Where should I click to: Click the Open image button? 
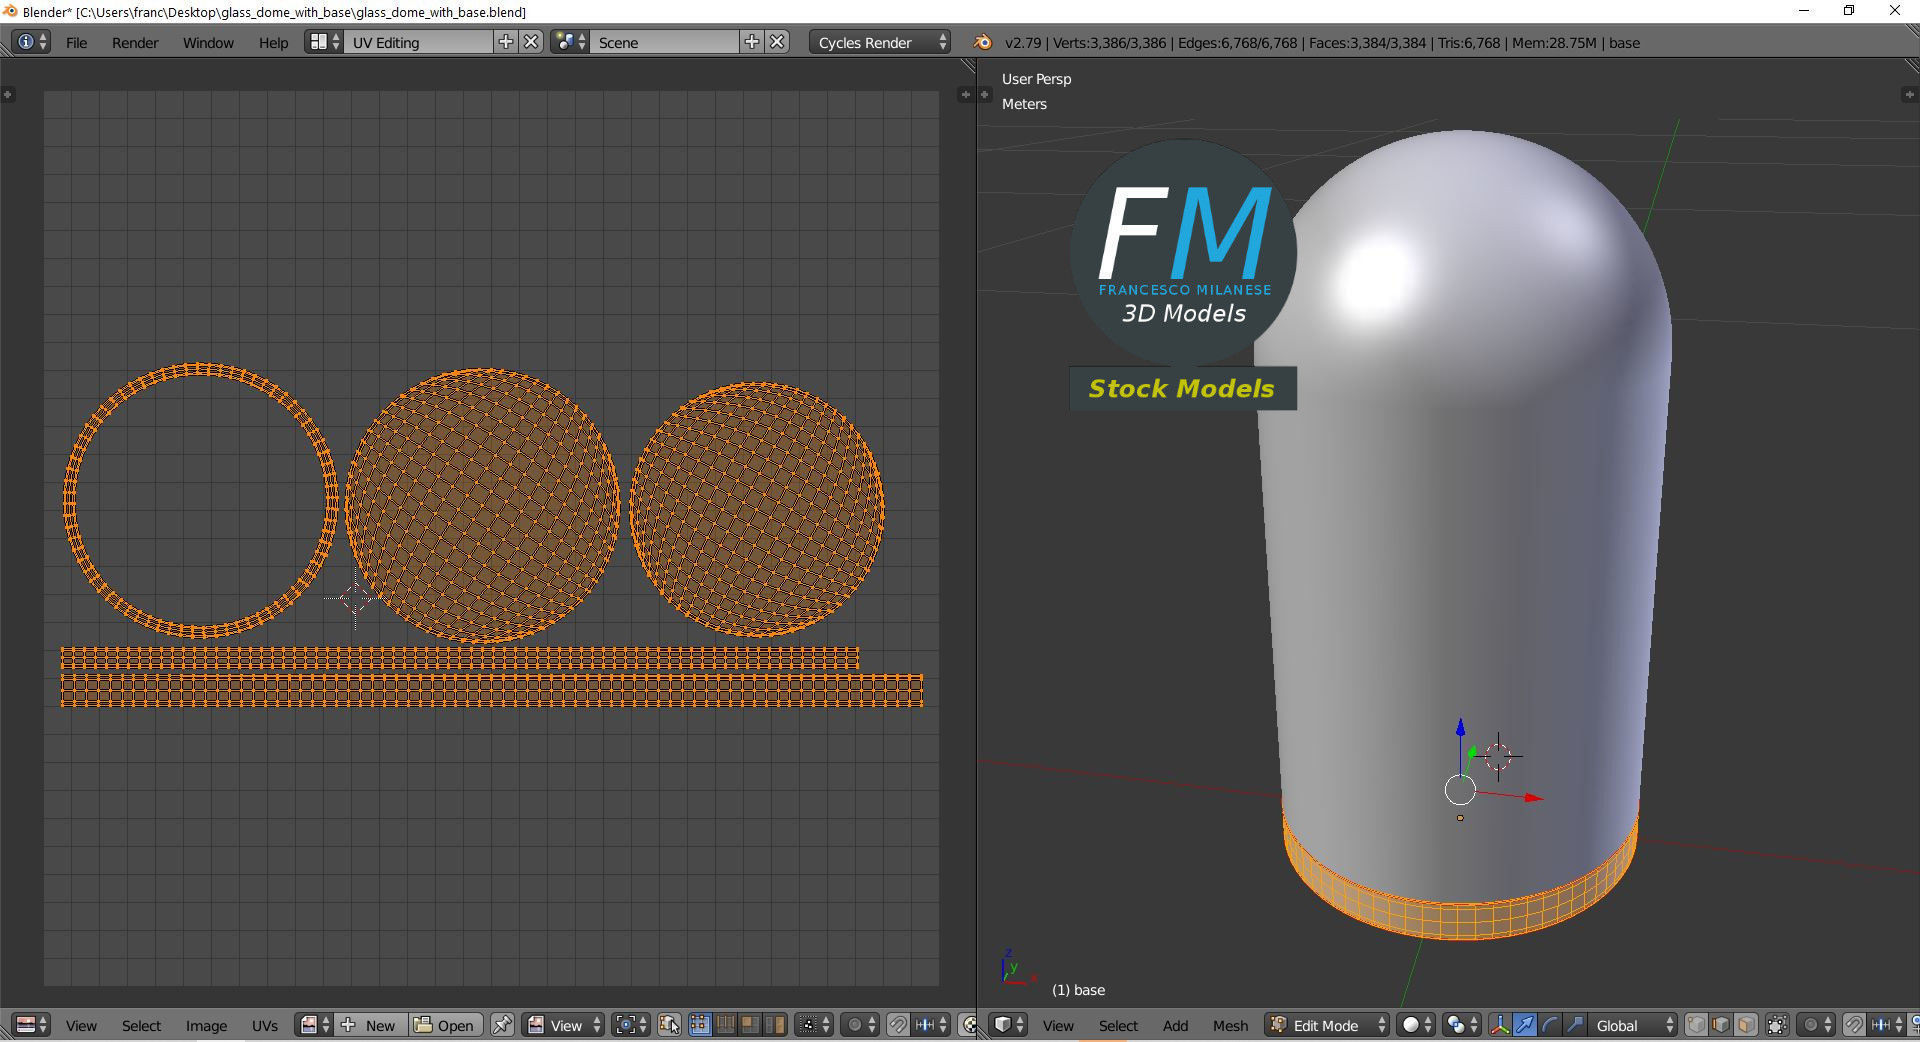pyautogui.click(x=445, y=1025)
